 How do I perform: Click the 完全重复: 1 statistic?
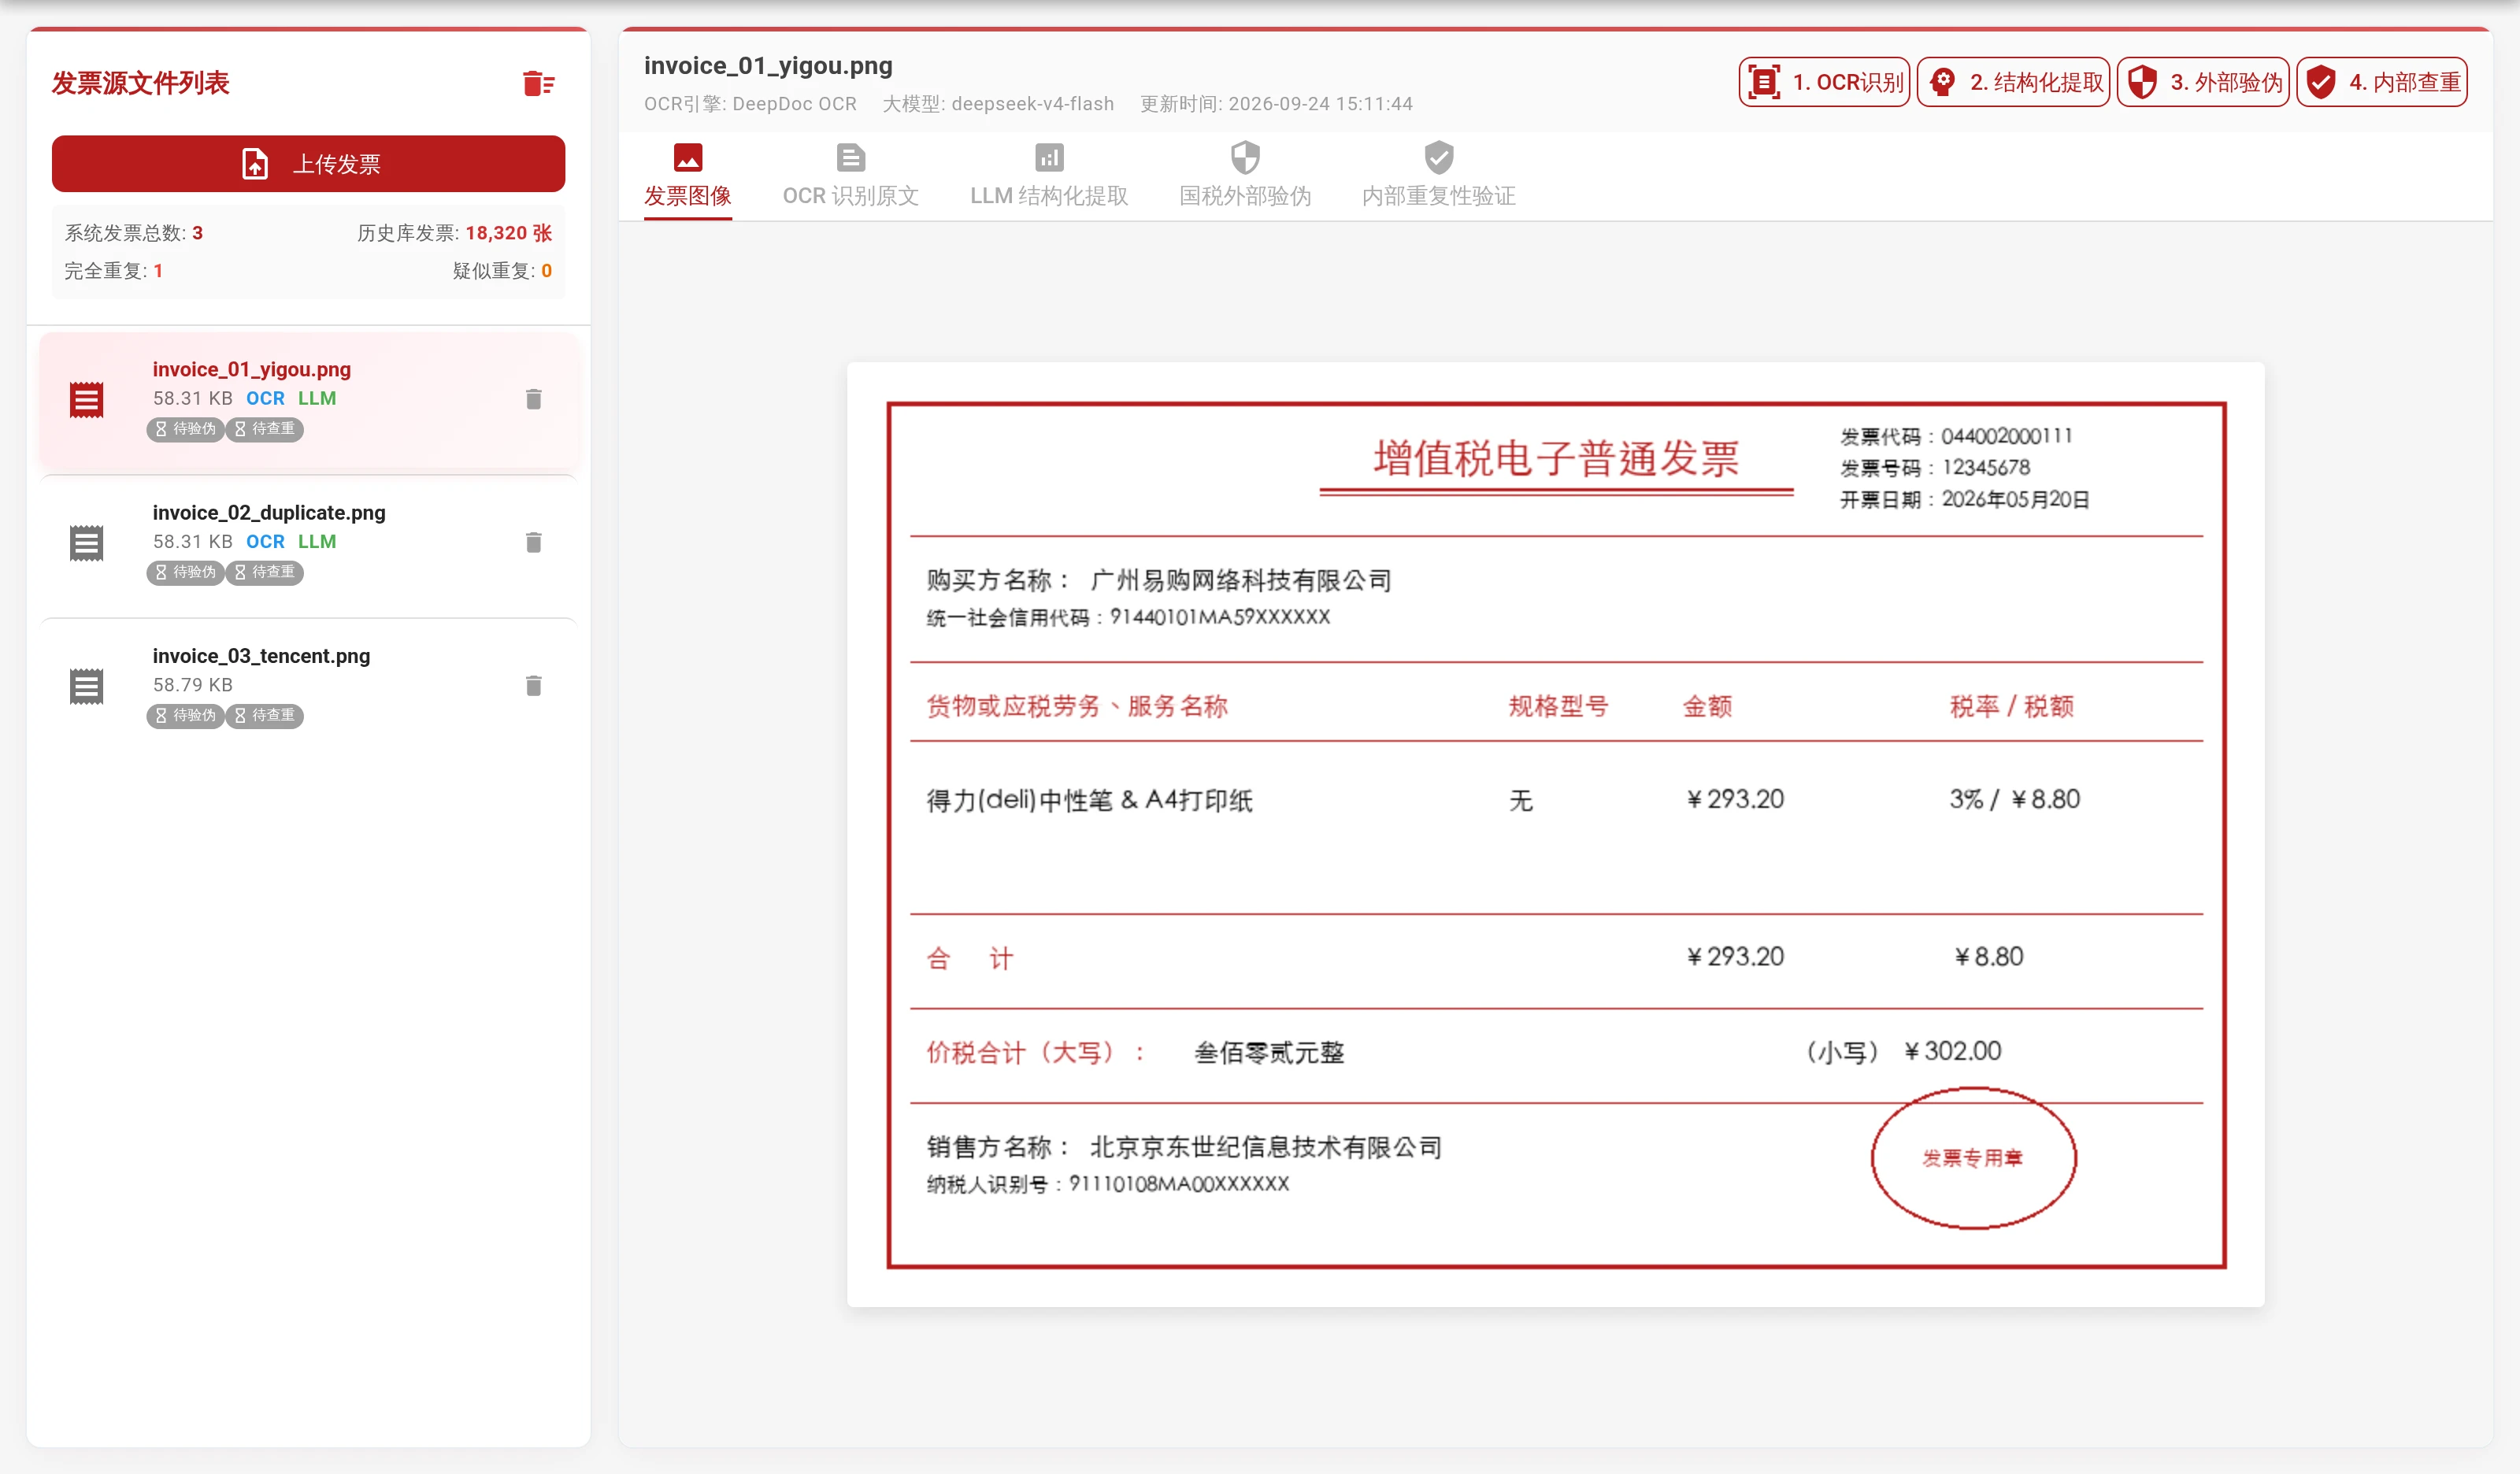[114, 271]
